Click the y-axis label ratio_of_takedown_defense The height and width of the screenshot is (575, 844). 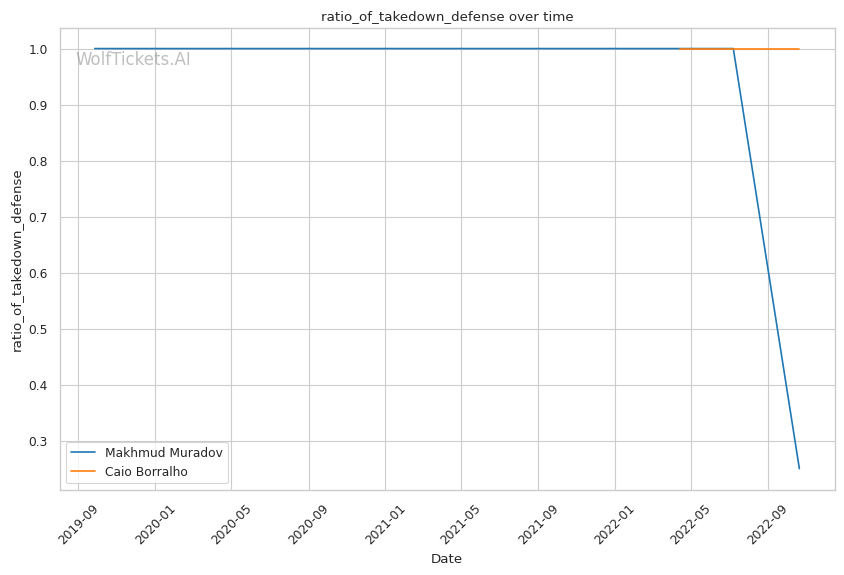[17, 261]
